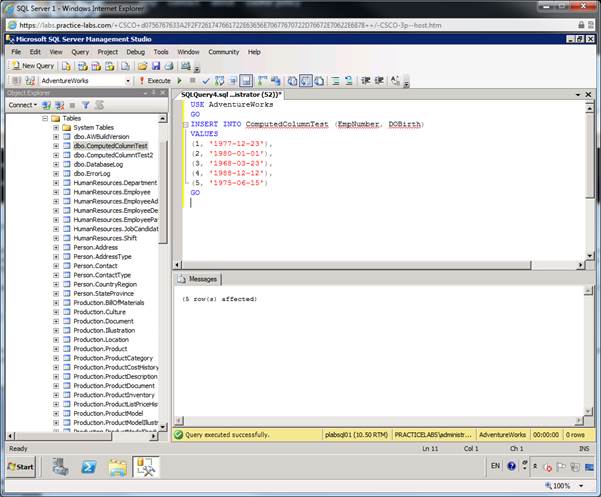
Task: Click the Cancel Executing Query stop icon
Action: coord(193,80)
